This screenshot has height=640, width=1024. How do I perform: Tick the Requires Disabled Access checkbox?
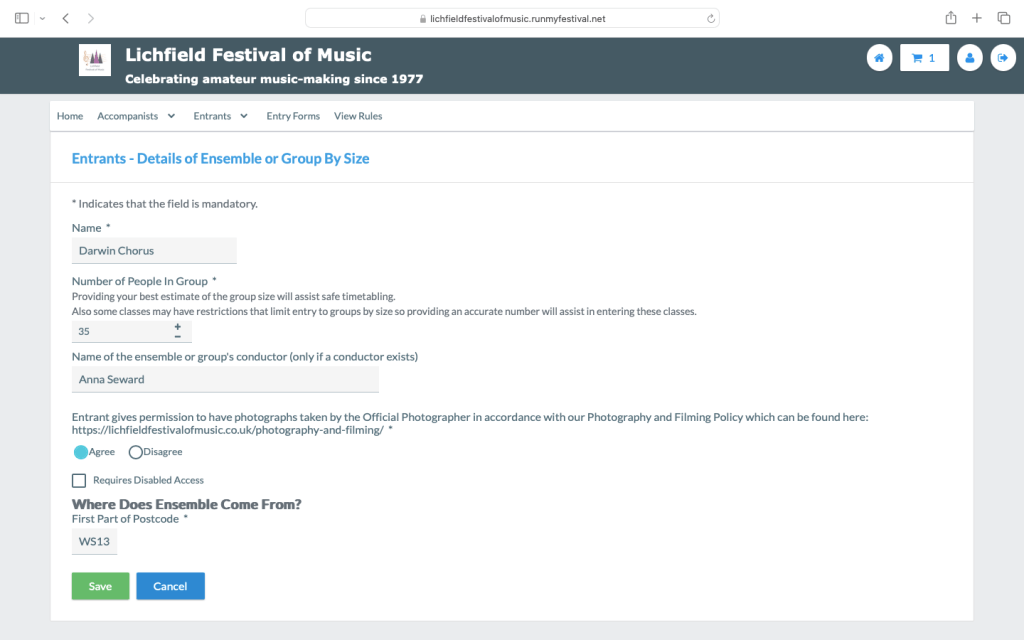(x=79, y=481)
